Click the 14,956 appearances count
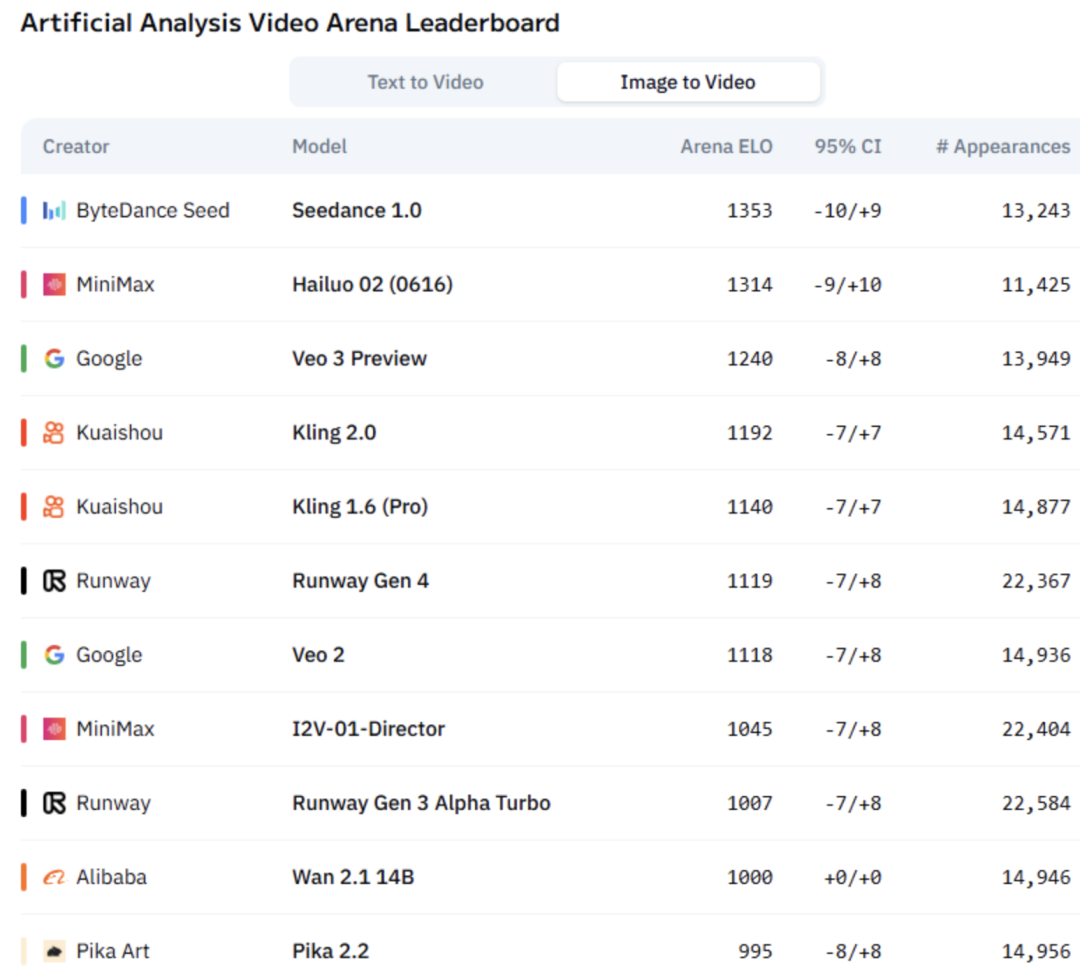The width and height of the screenshot is (1080, 970). point(1037,951)
